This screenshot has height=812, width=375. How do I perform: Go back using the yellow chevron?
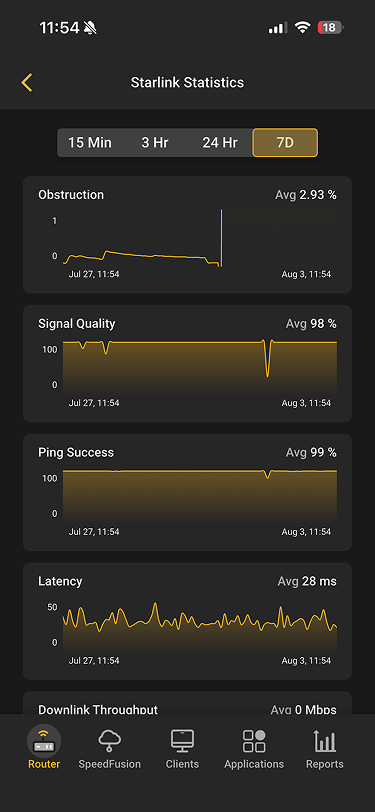tap(27, 82)
